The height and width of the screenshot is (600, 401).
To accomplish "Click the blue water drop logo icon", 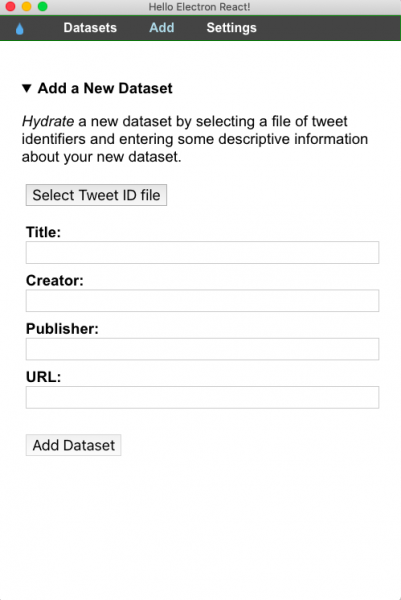I will (20, 29).
